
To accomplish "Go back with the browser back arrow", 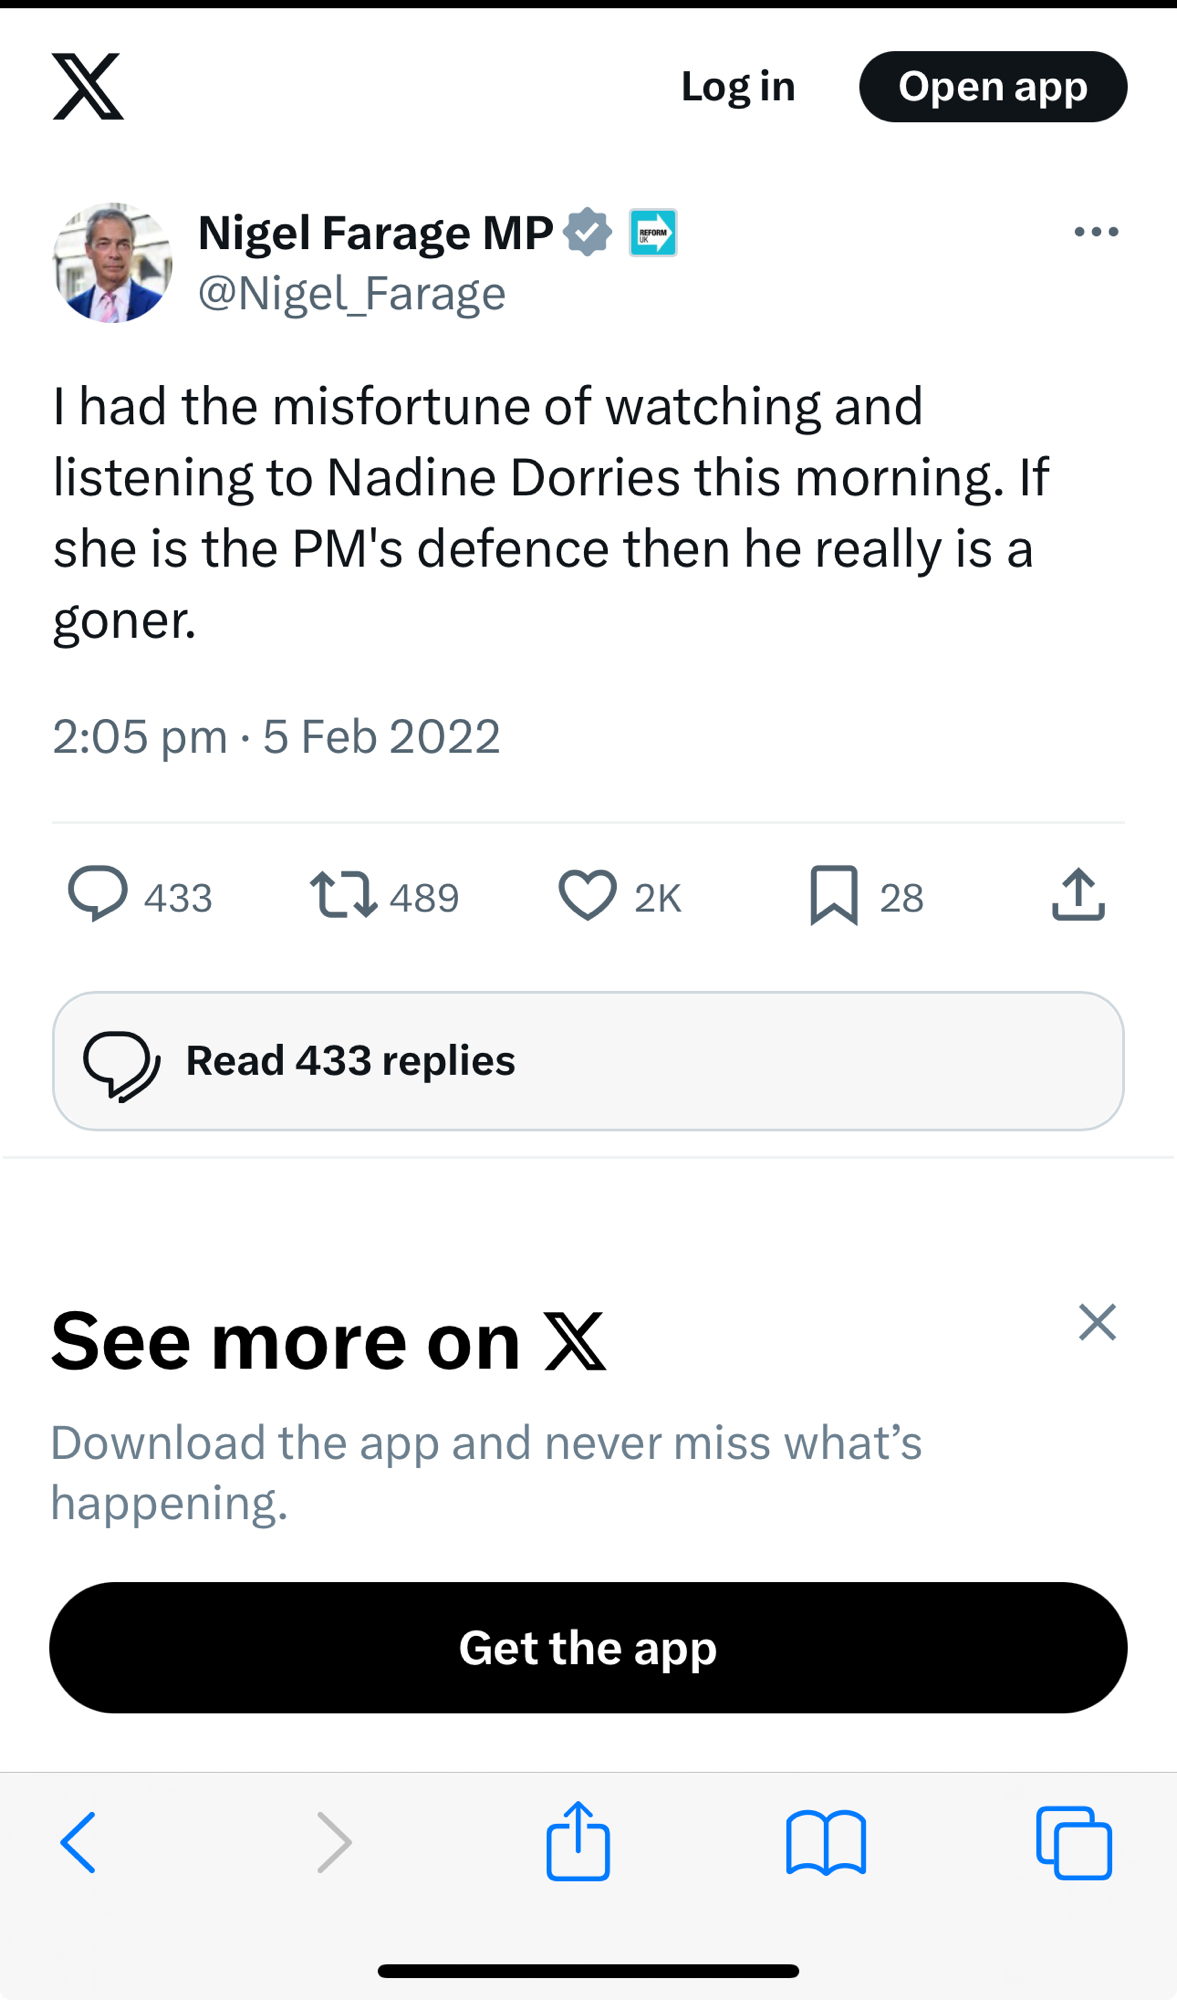I will [x=79, y=1841].
